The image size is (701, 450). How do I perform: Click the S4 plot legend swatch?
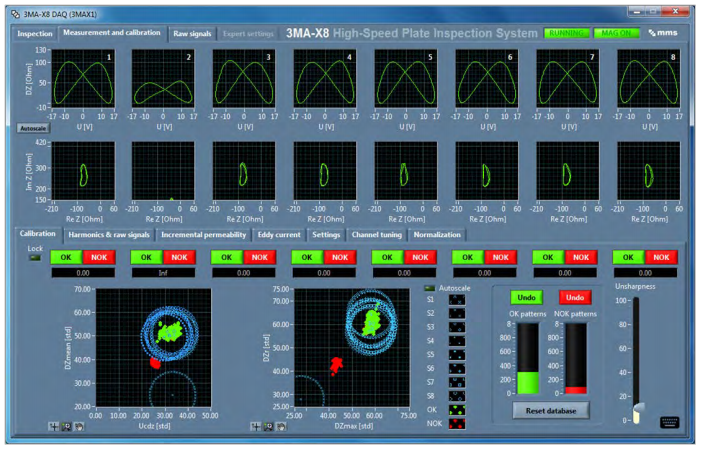pyautogui.click(x=456, y=341)
